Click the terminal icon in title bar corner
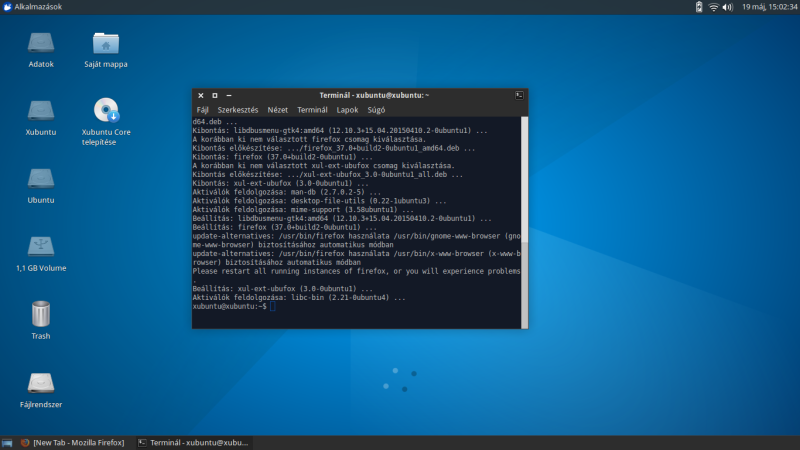 click(519, 95)
